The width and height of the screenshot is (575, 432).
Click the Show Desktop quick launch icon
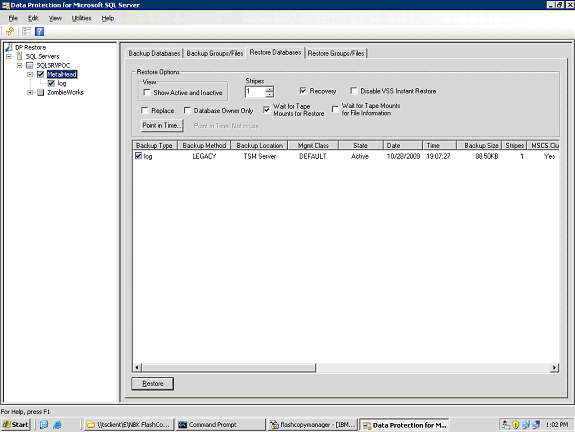click(44, 425)
